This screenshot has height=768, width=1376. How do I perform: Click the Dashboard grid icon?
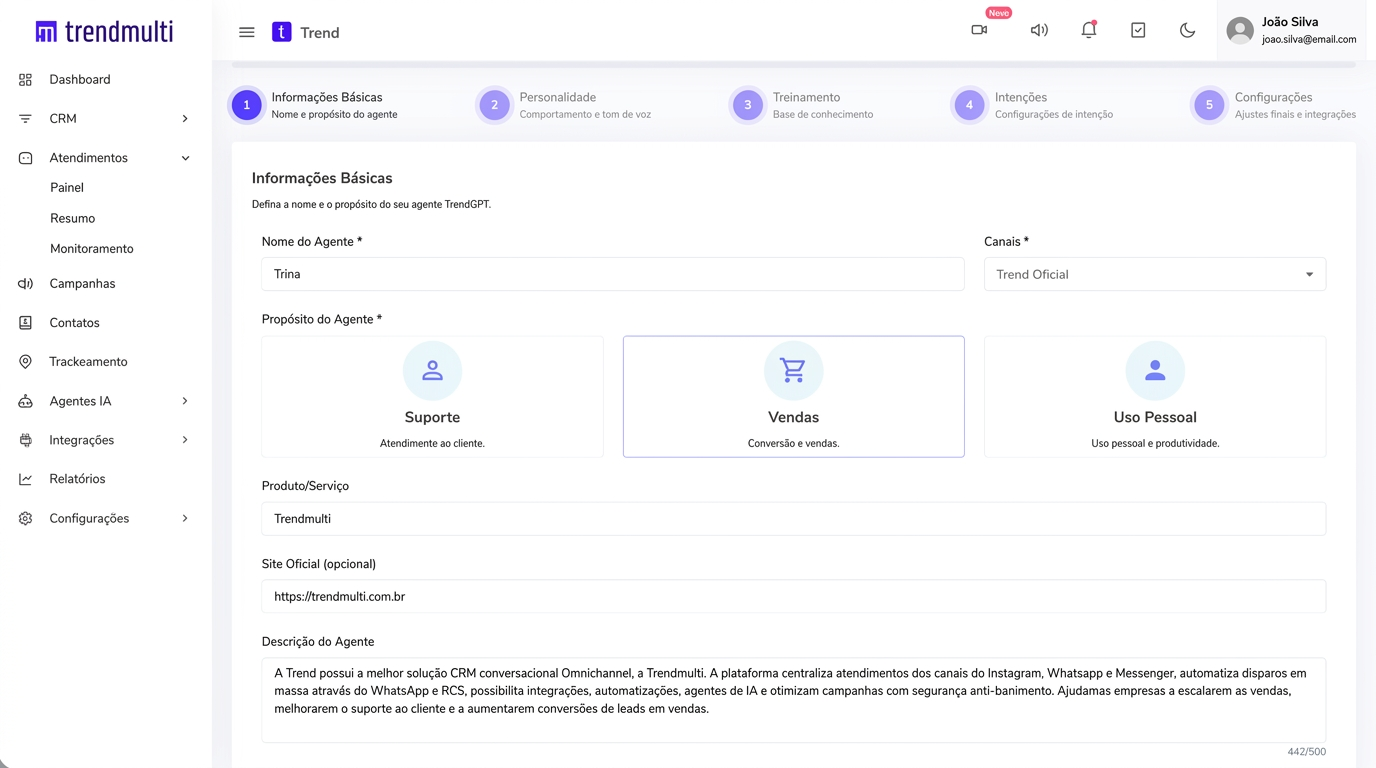pyautogui.click(x=26, y=79)
